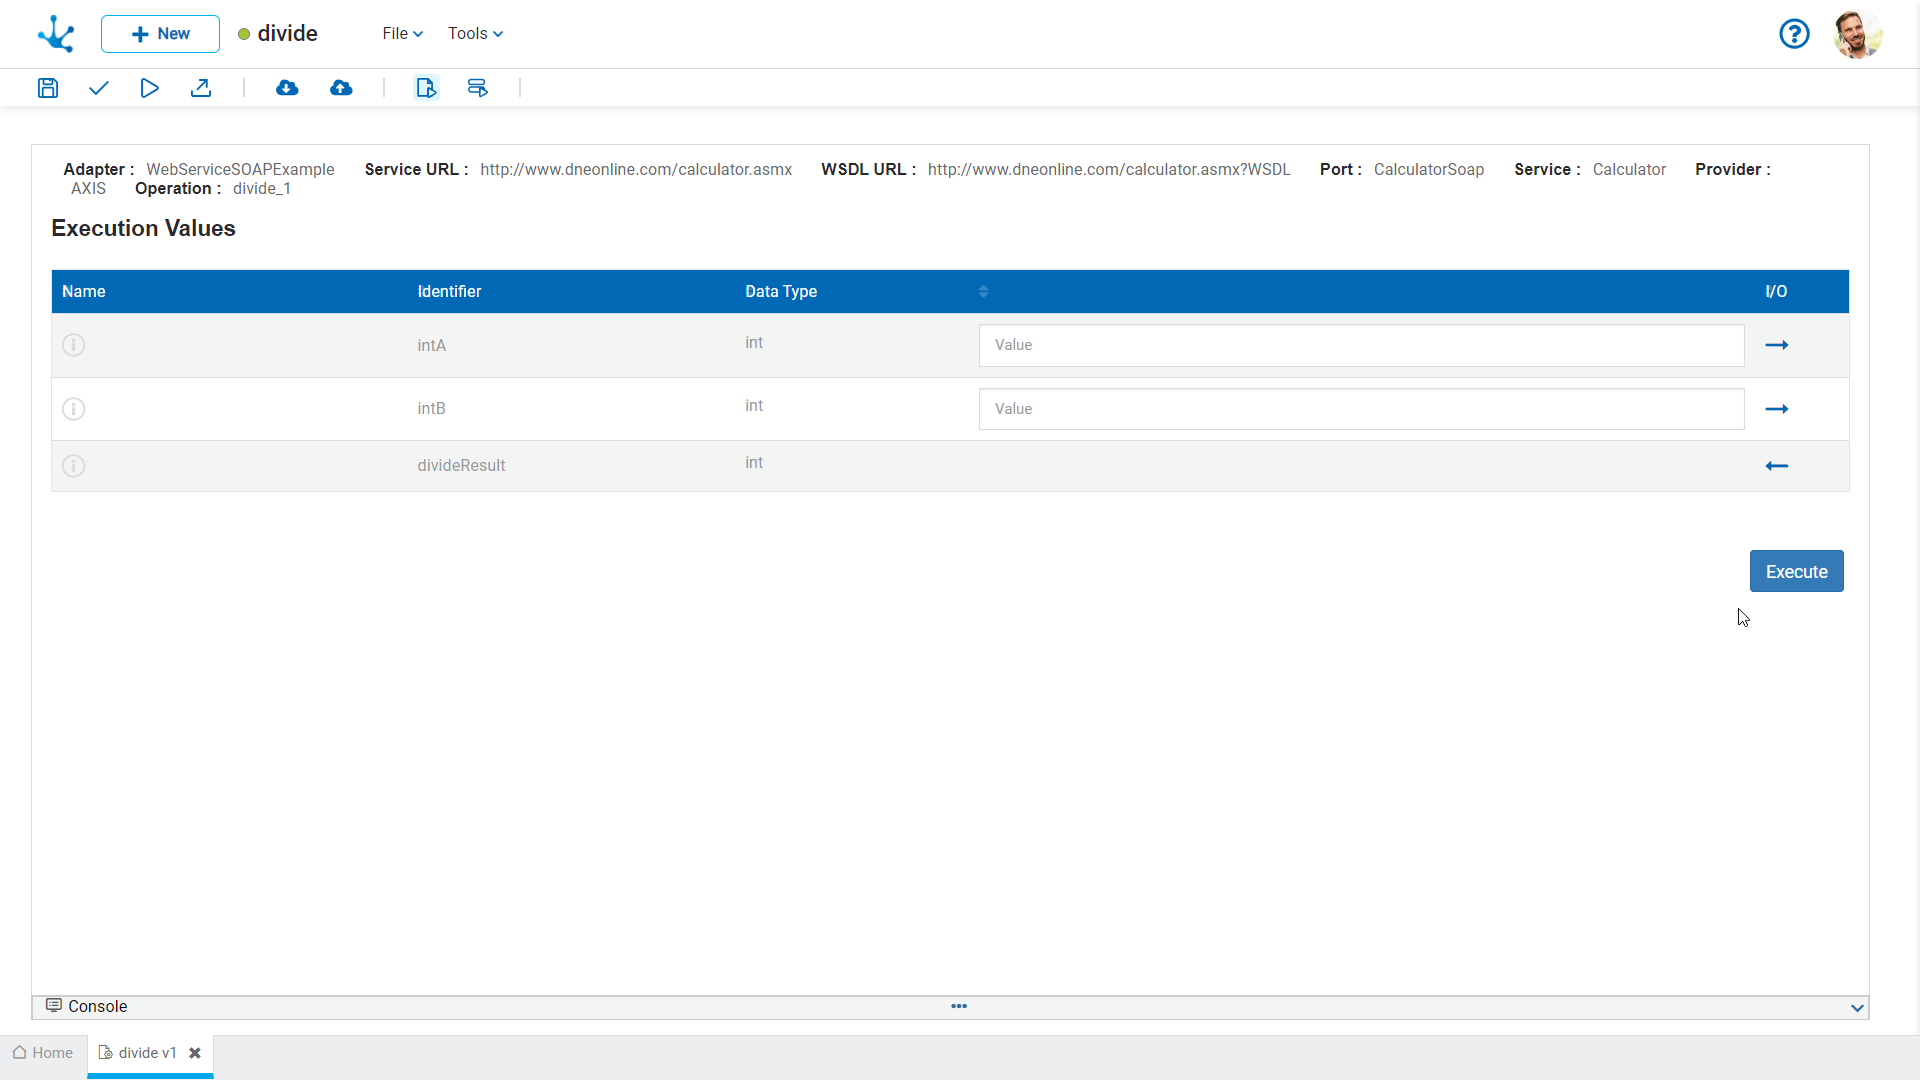Click the save (floppy disk) icon
This screenshot has height=1080, width=1920.
click(x=48, y=88)
